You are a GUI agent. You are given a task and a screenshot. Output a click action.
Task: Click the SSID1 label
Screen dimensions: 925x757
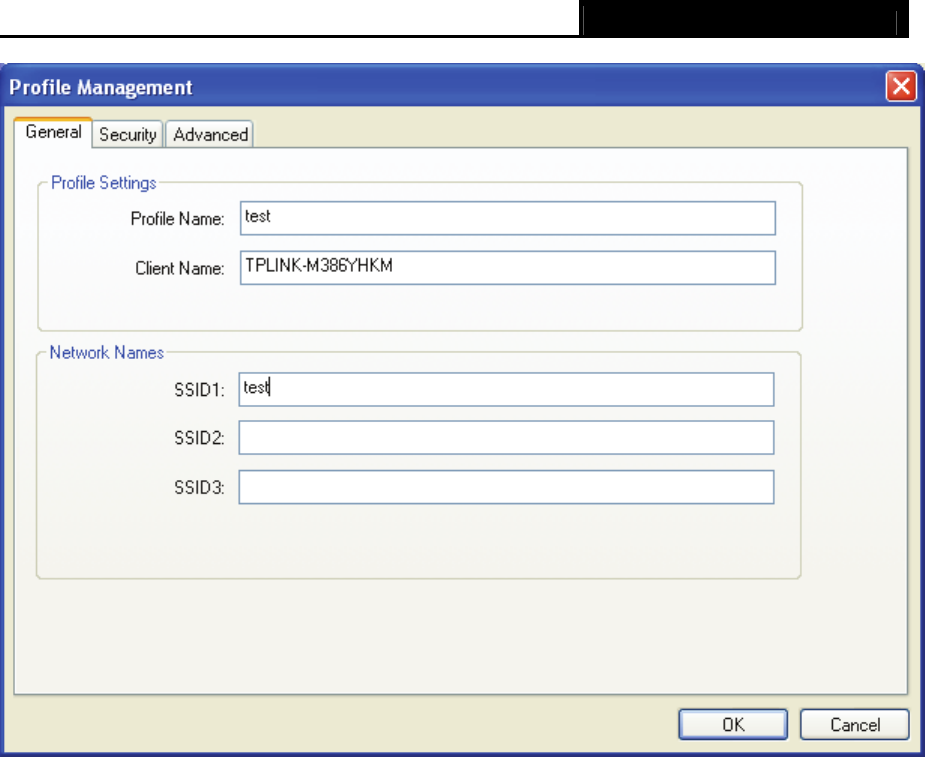click(x=199, y=390)
